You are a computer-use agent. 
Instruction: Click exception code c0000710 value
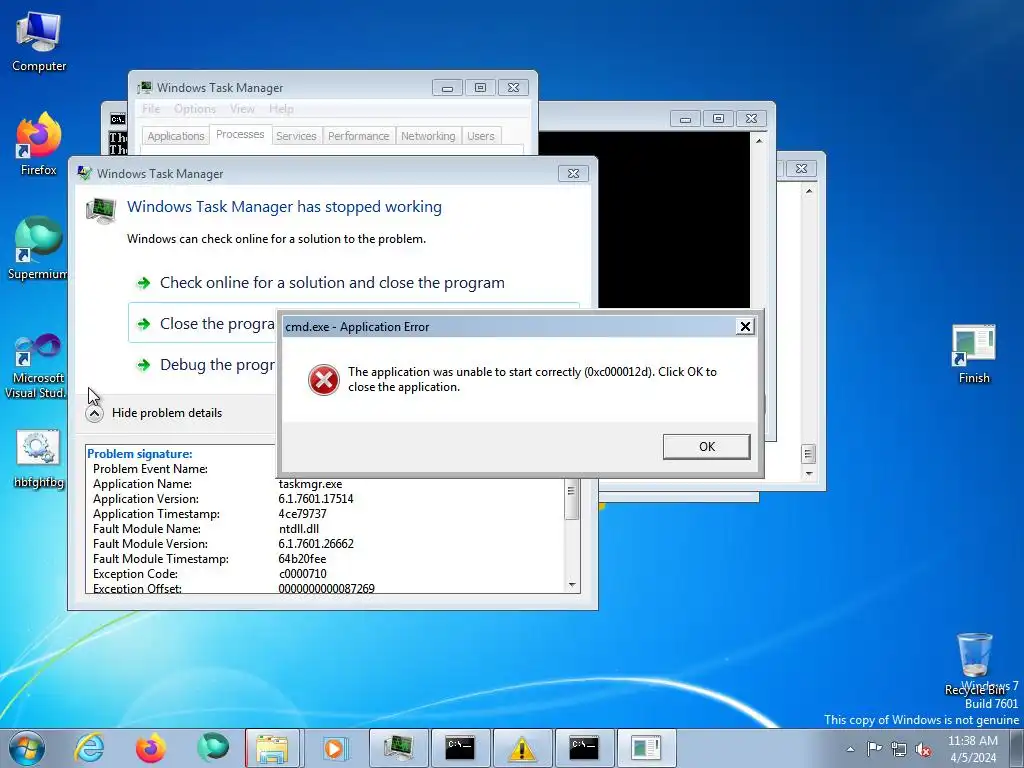[x=302, y=574]
